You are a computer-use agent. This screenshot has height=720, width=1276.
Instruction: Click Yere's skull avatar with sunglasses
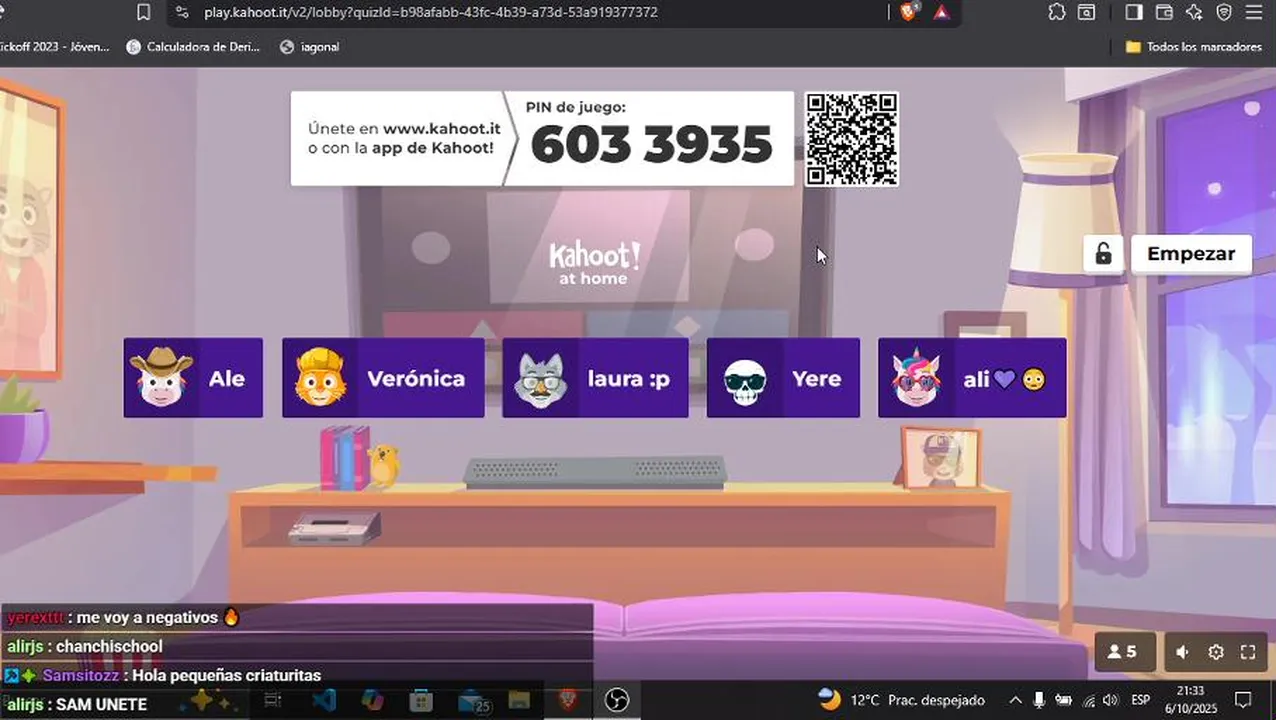coord(745,382)
